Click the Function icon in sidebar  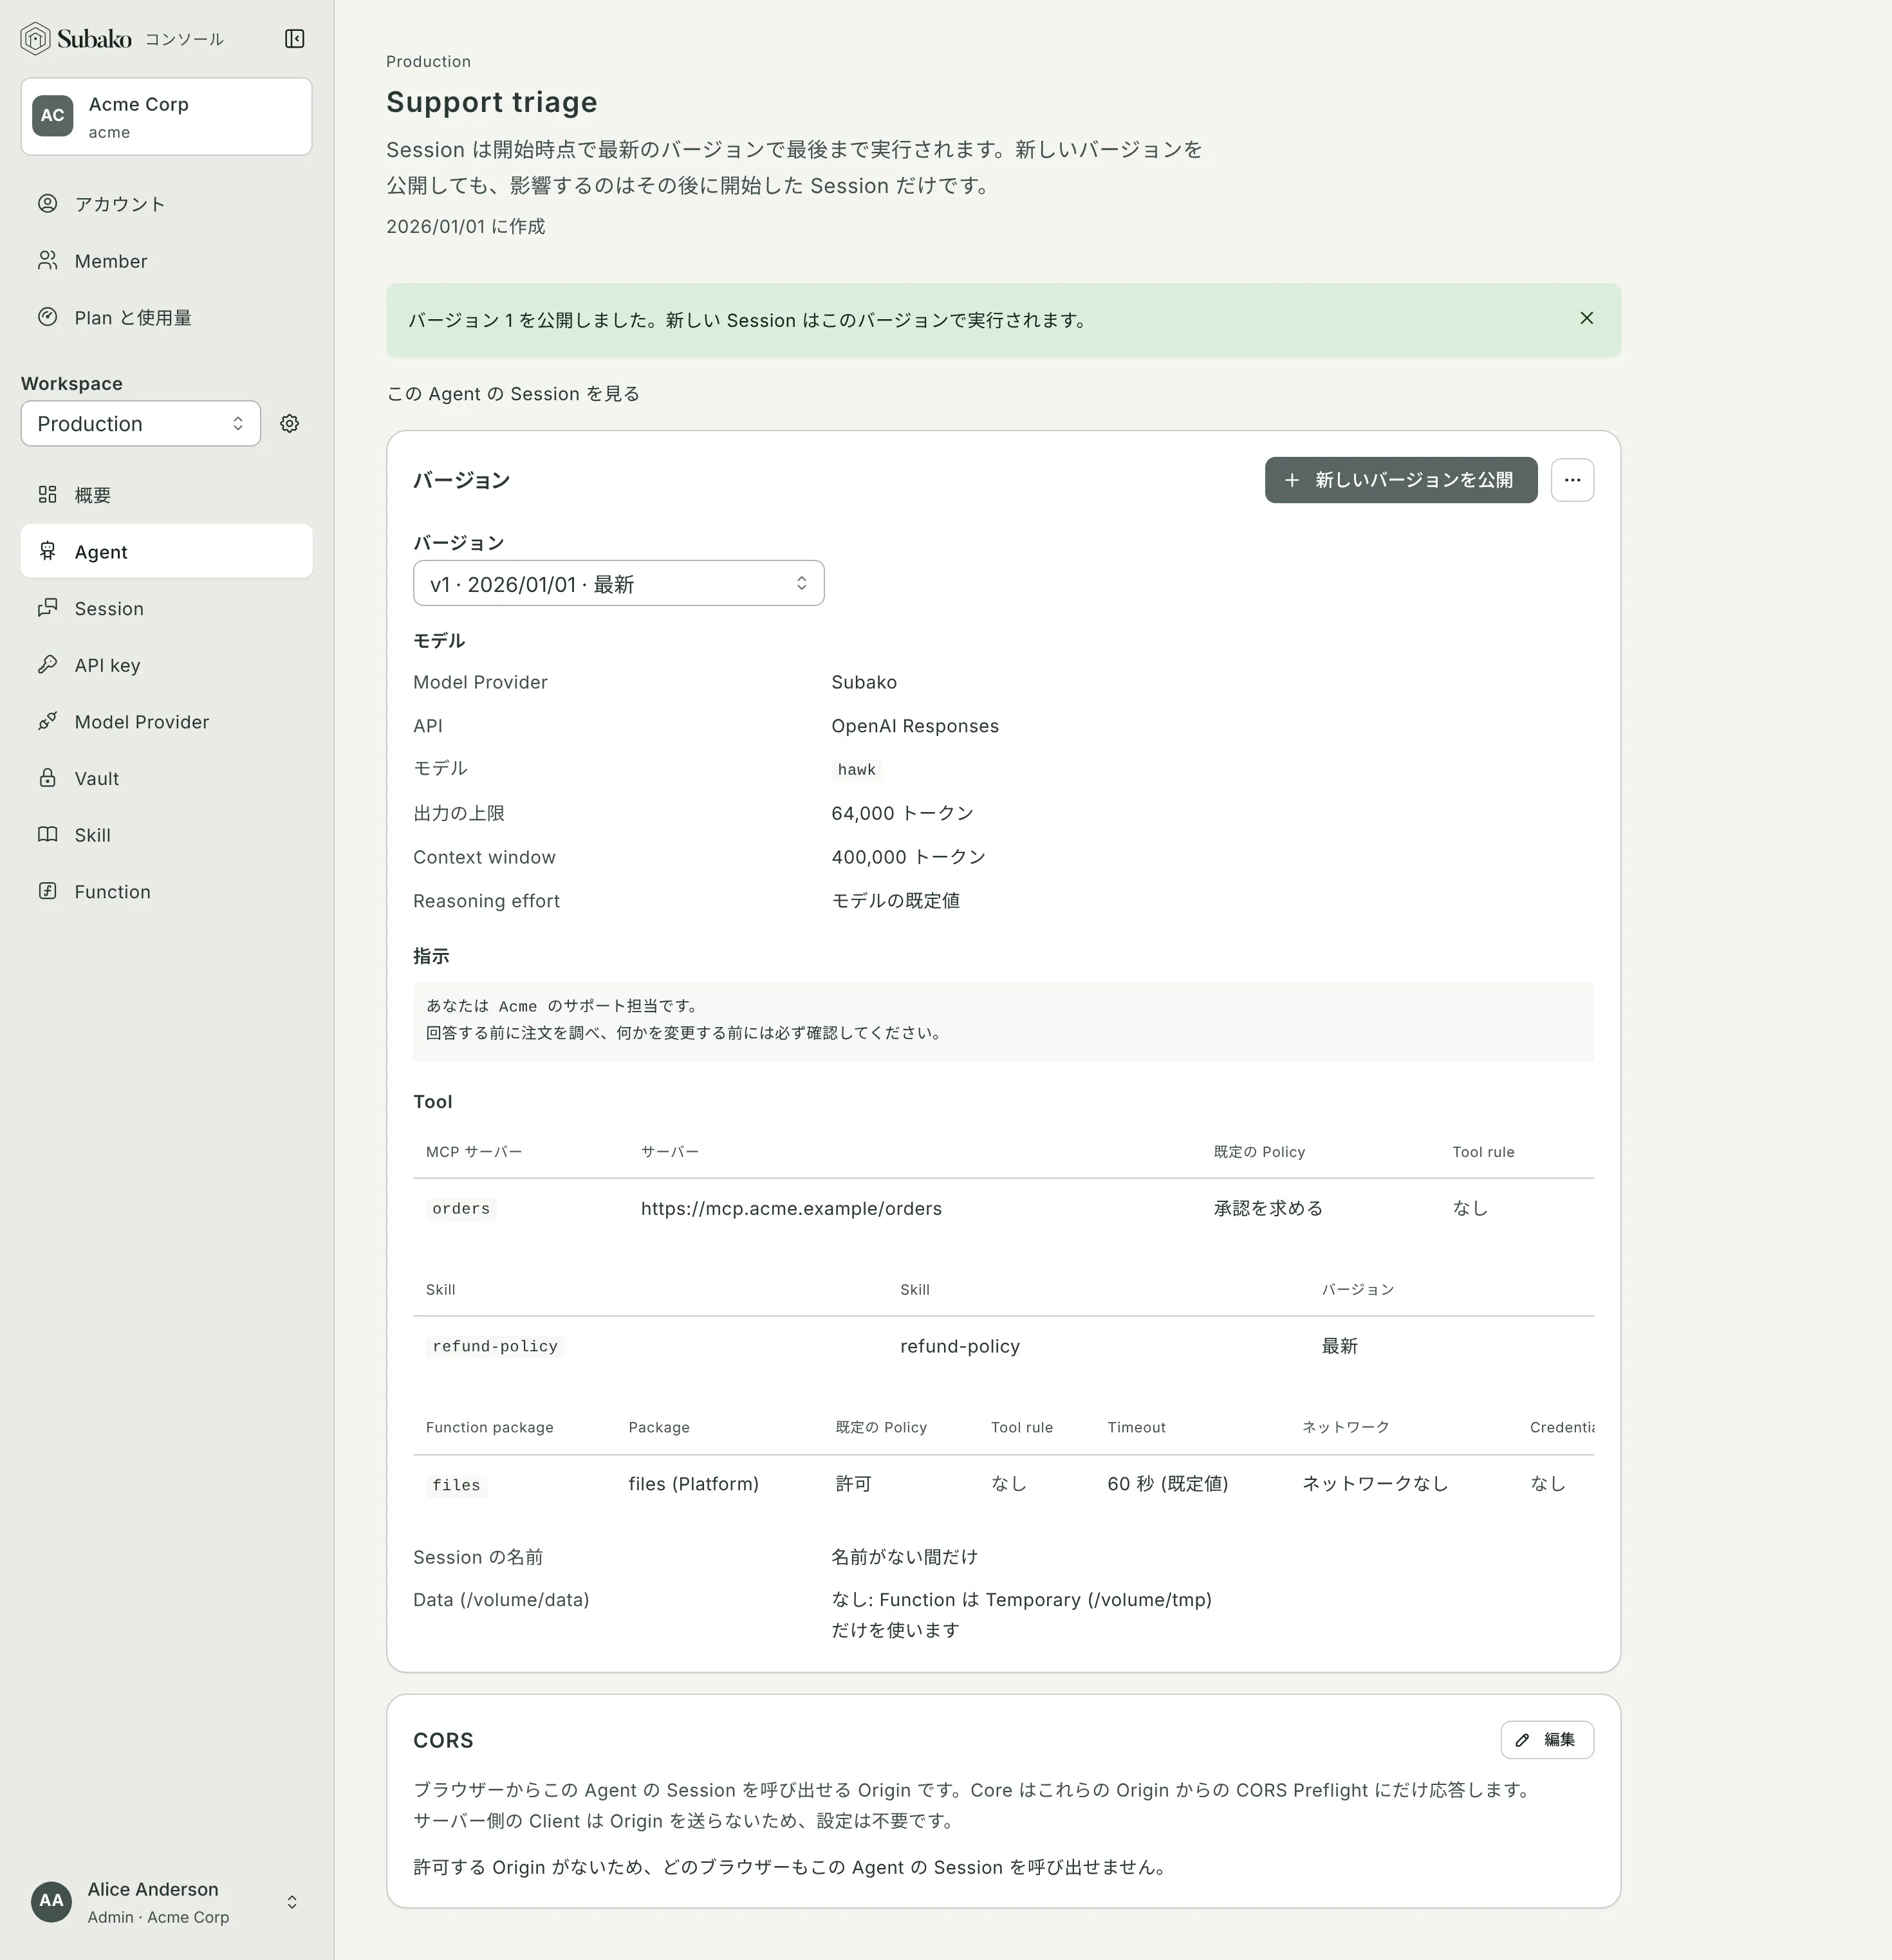48,891
